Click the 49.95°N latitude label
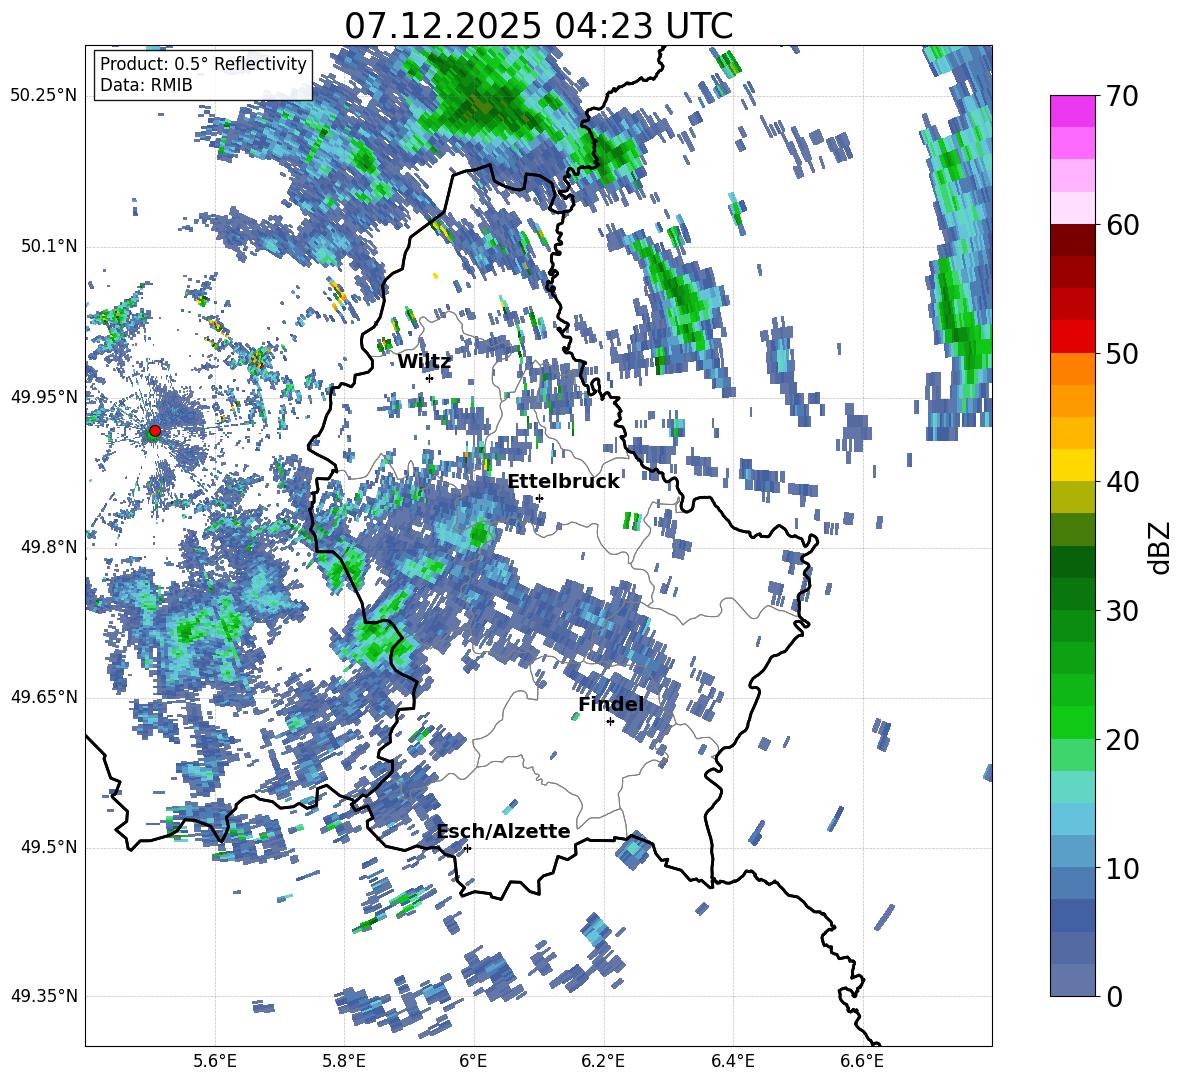Viewport: 1184px width, 1081px height. tap(44, 396)
